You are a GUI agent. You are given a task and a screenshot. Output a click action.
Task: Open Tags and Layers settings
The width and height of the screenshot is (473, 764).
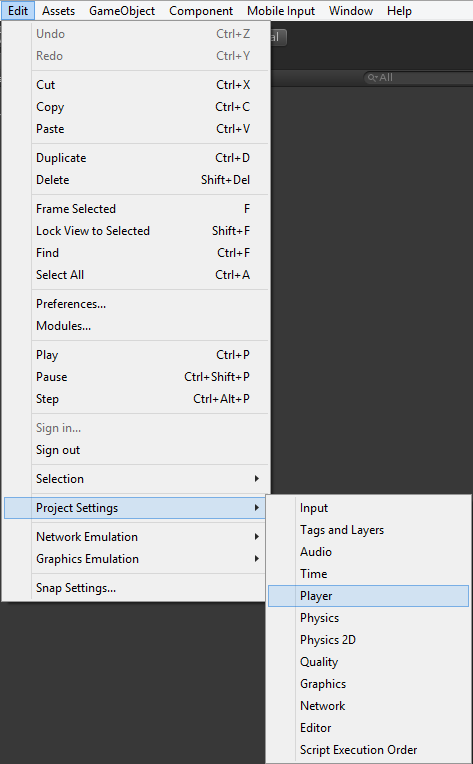point(368,530)
